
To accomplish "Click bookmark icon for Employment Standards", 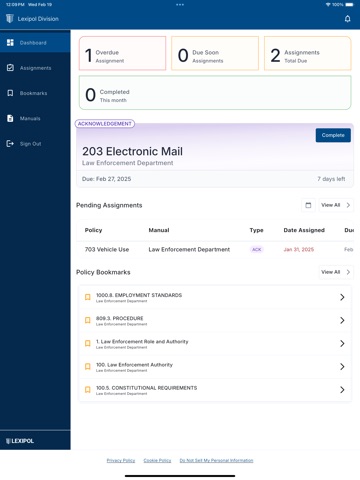I will 87,297.
